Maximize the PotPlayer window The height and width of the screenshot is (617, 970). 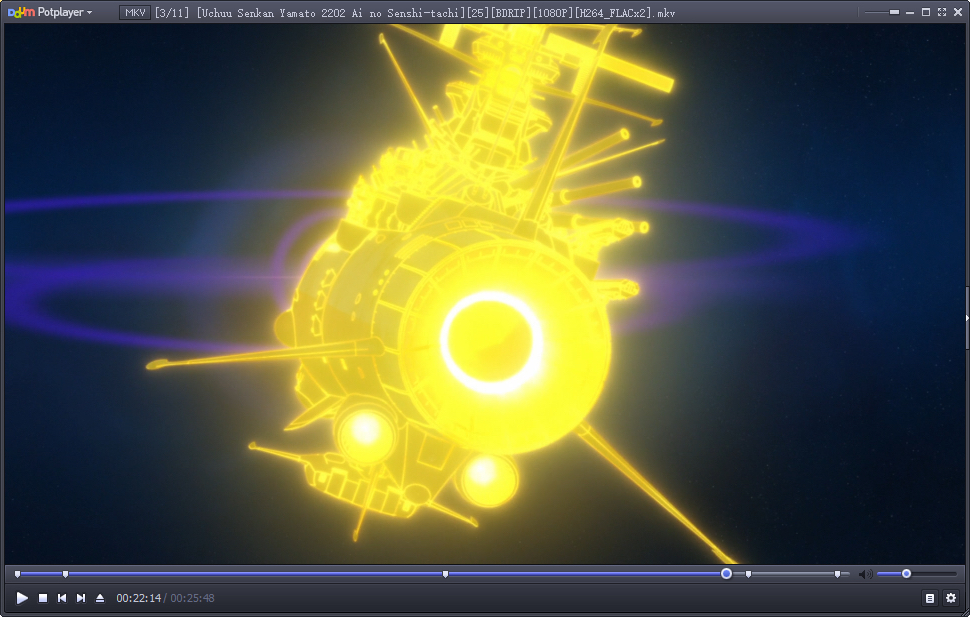point(925,12)
